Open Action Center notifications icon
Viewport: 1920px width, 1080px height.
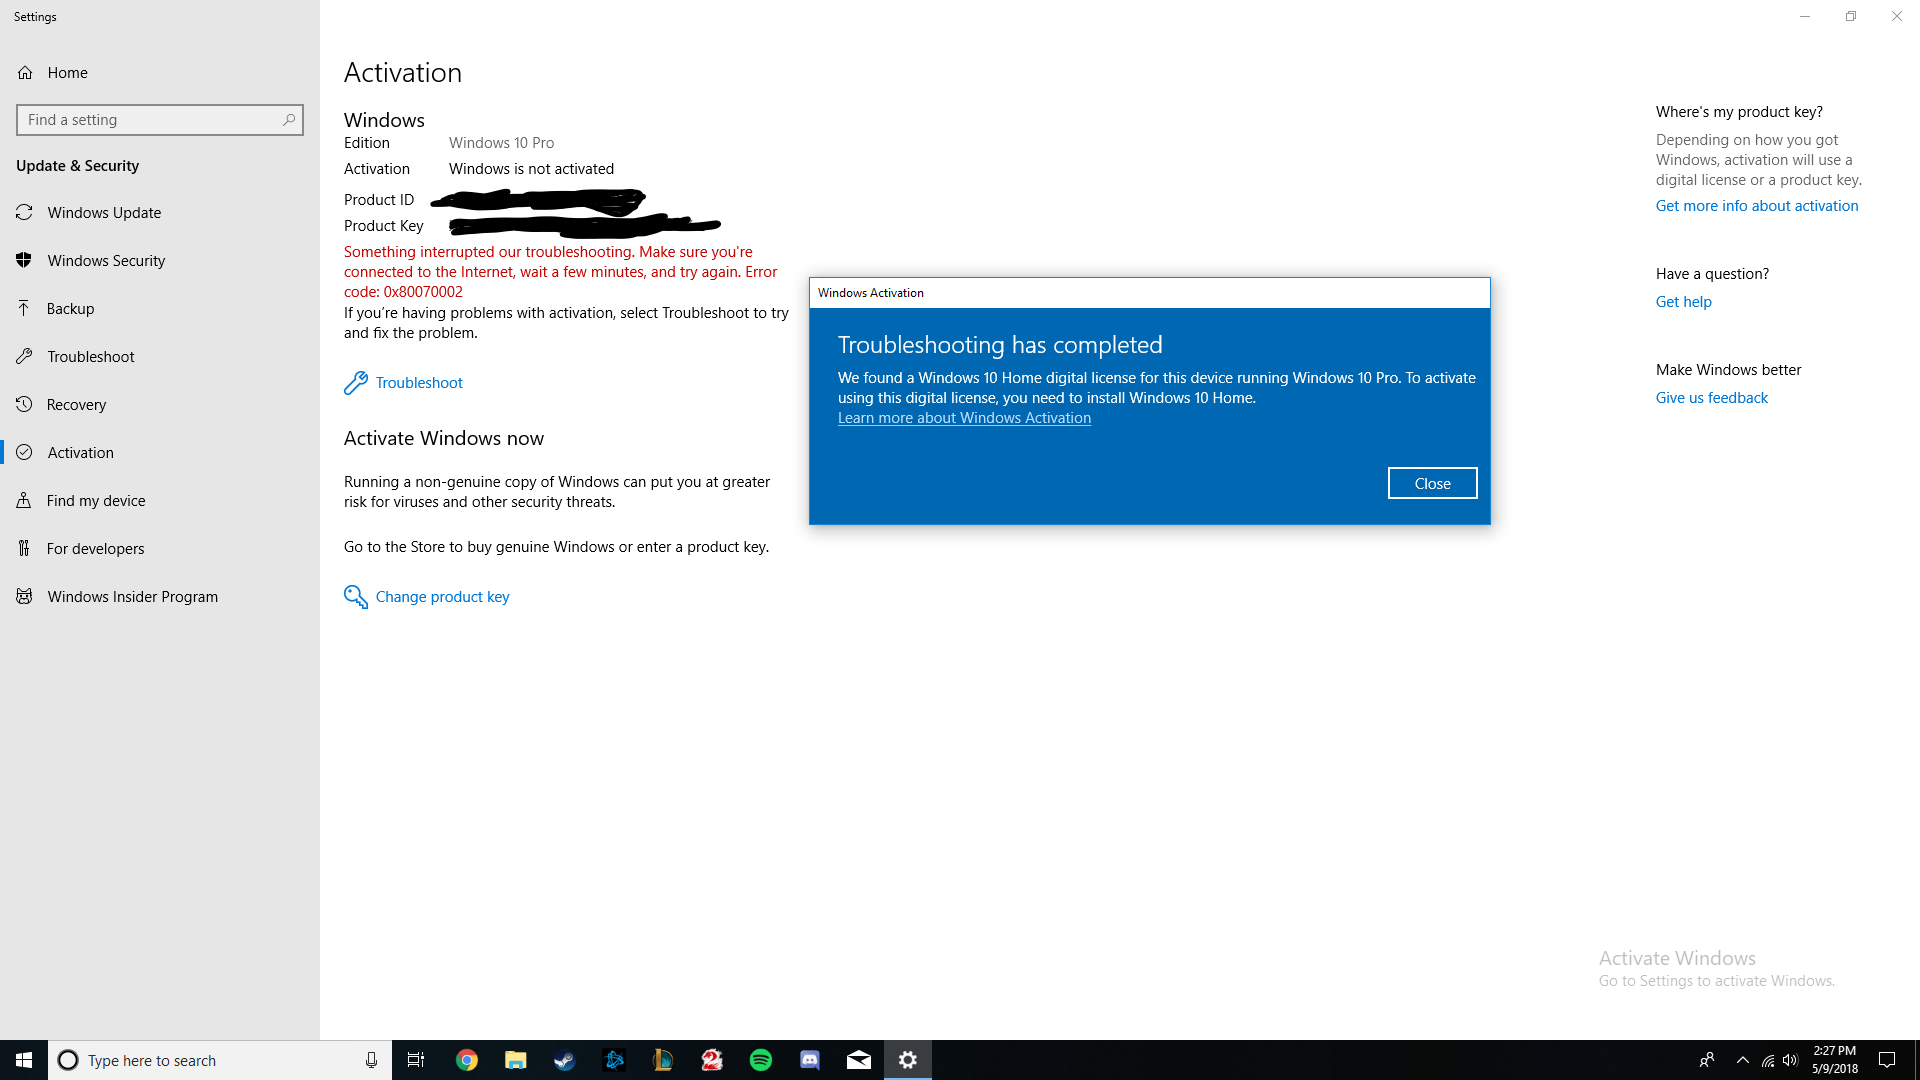[1887, 1060]
